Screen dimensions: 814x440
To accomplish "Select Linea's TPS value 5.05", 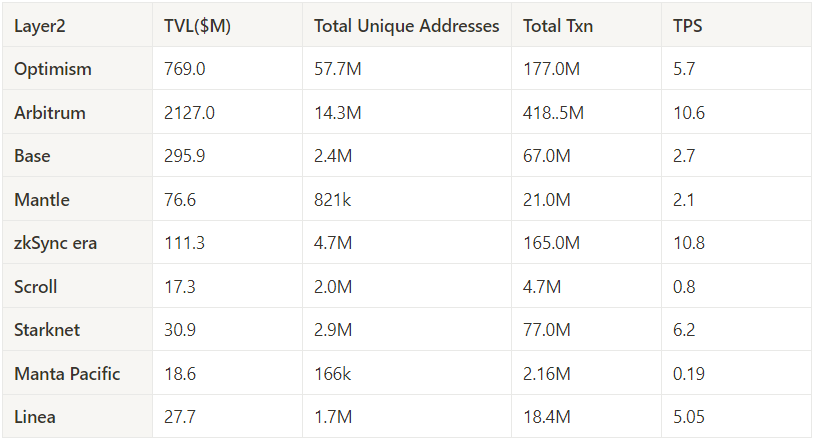I will [689, 417].
